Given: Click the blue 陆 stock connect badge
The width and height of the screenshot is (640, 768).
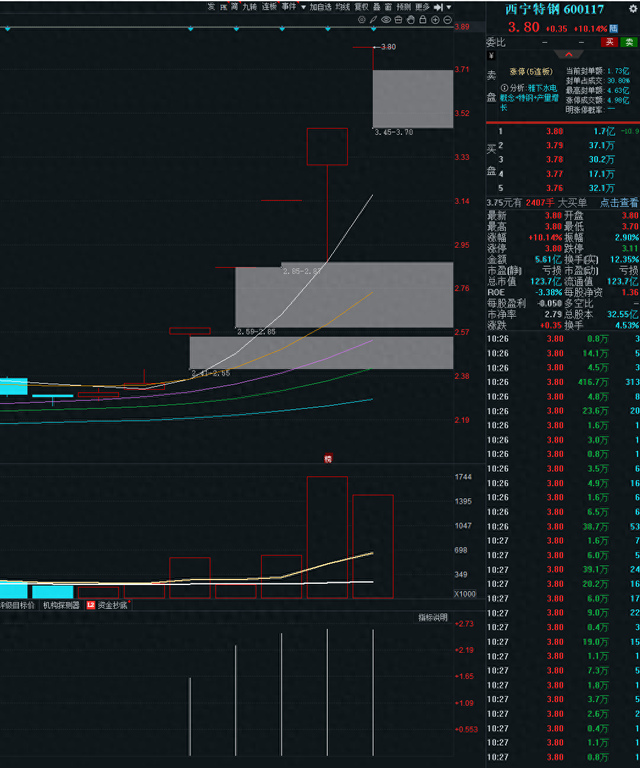Looking at the screenshot, I should click(x=613, y=28).
